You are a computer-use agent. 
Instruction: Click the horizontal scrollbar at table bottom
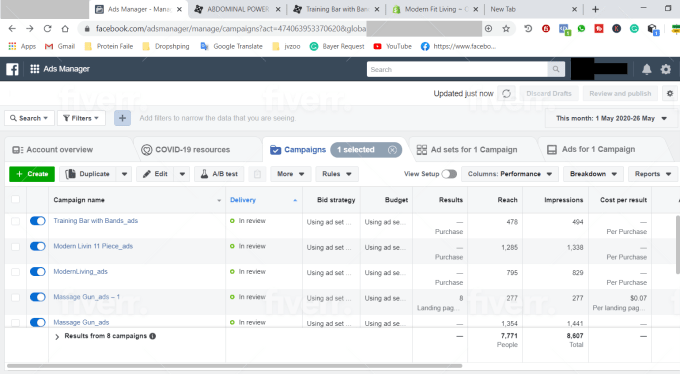pos(234,366)
